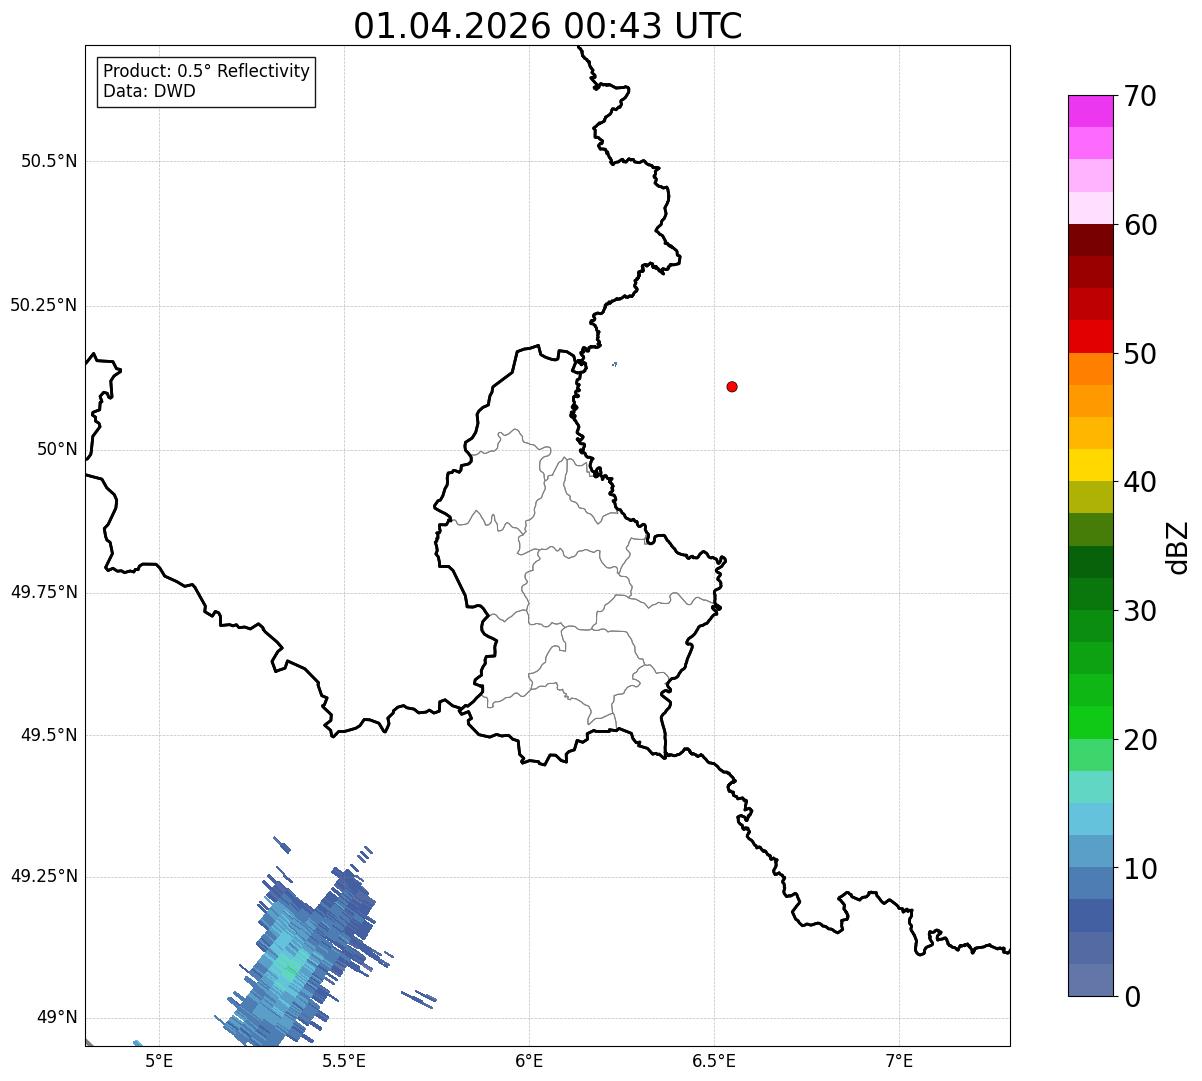Viewport: 1202px width, 1081px height.
Task: Click the 49.25°N latitude label
Action: click(x=43, y=877)
